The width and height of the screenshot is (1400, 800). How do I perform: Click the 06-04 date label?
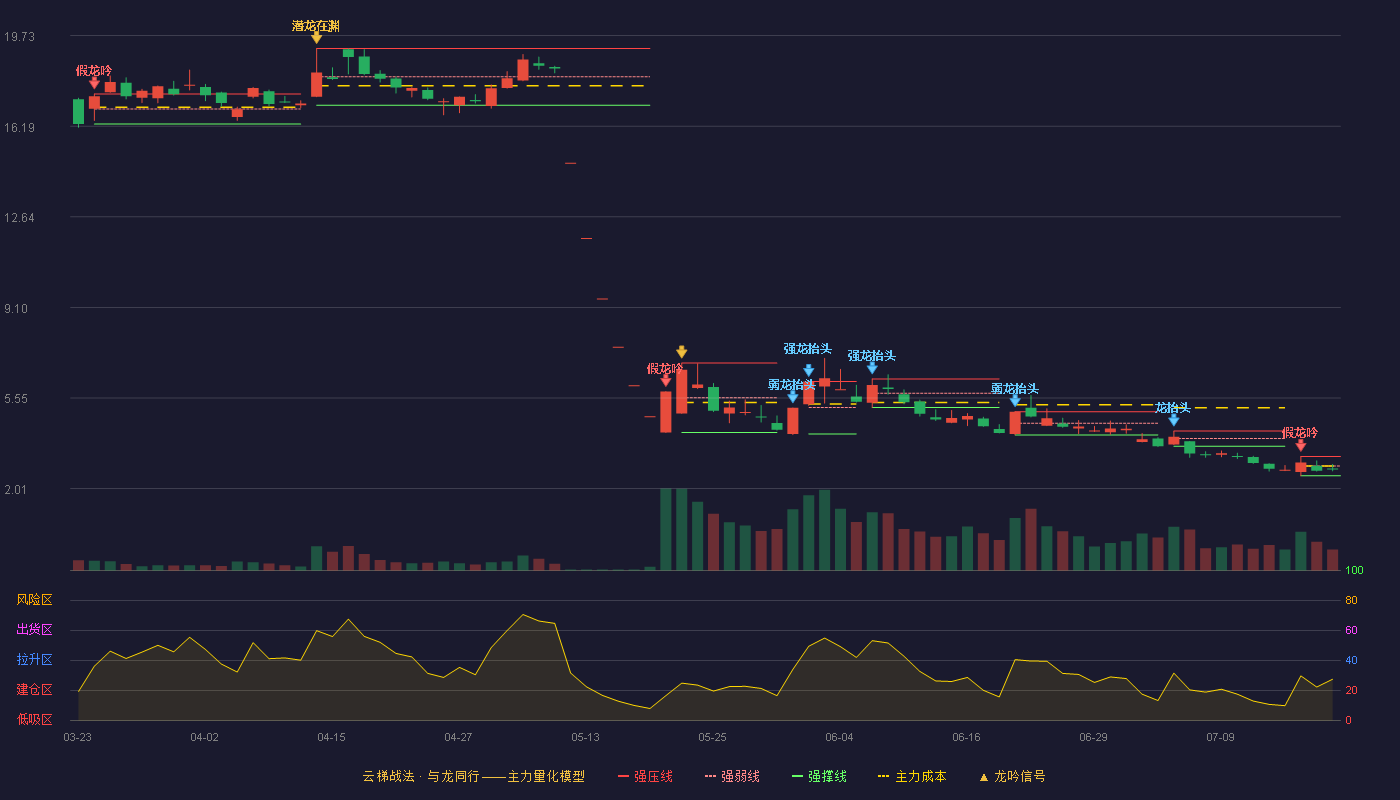click(839, 737)
